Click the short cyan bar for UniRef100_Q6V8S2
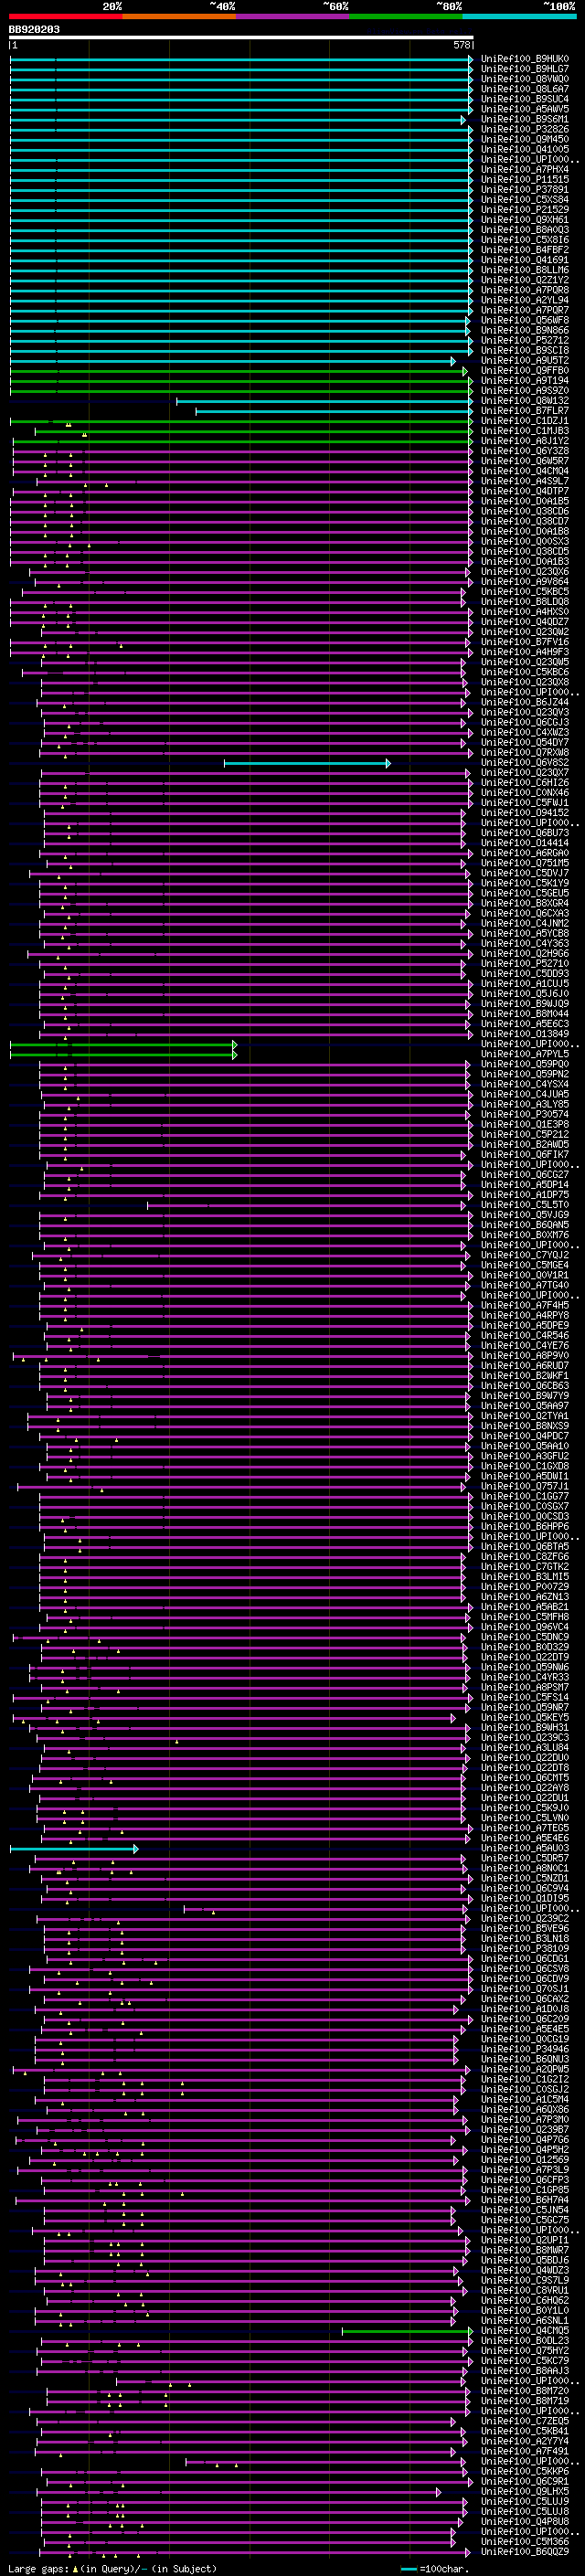The width and height of the screenshot is (585, 2576). pyautogui.click(x=307, y=763)
